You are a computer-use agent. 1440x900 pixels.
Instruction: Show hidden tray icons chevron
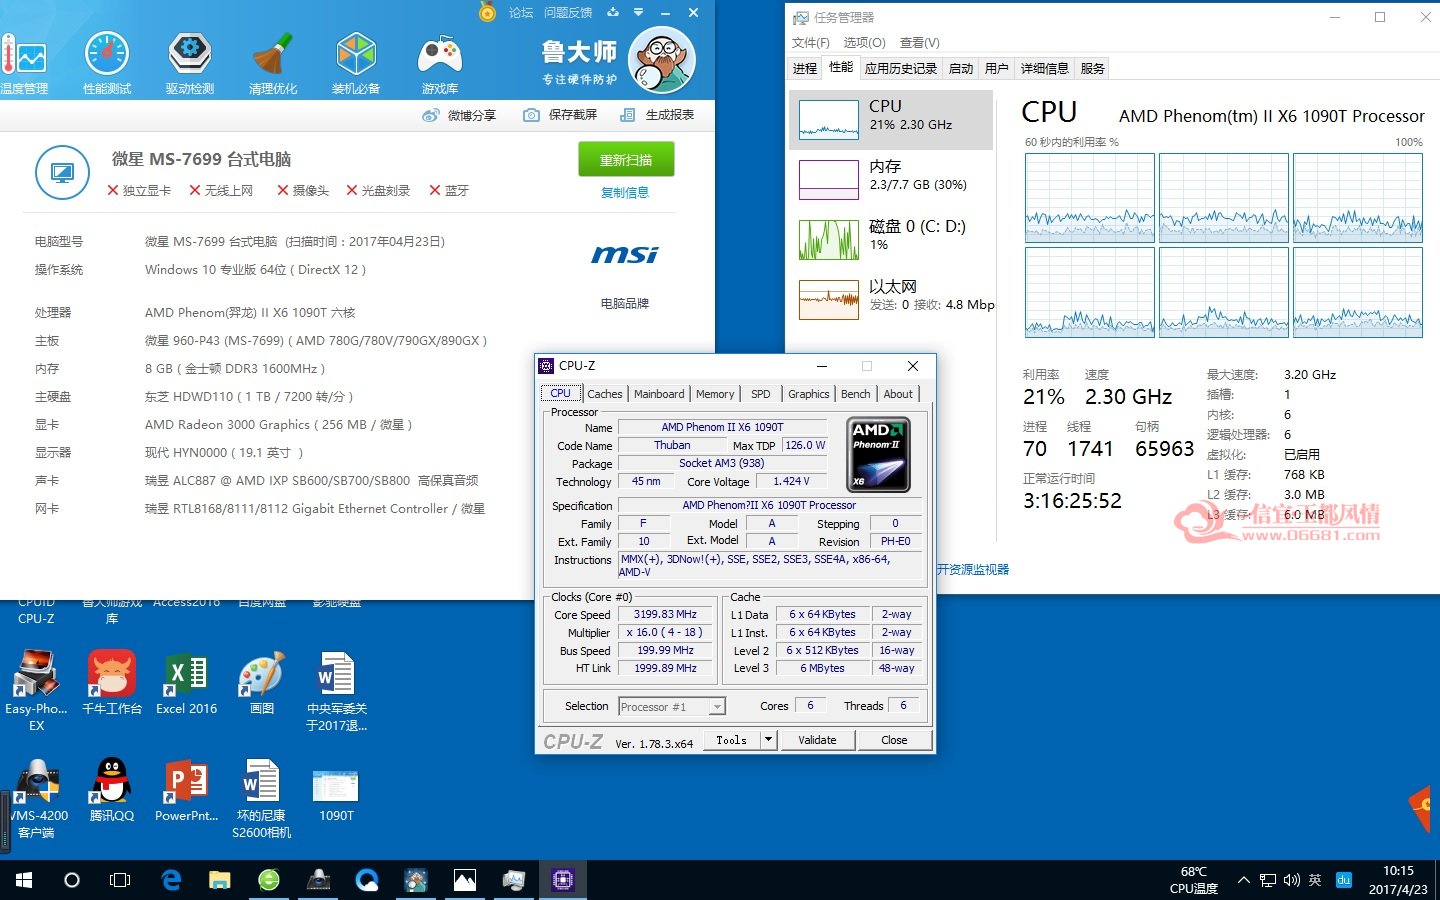coord(1243,880)
